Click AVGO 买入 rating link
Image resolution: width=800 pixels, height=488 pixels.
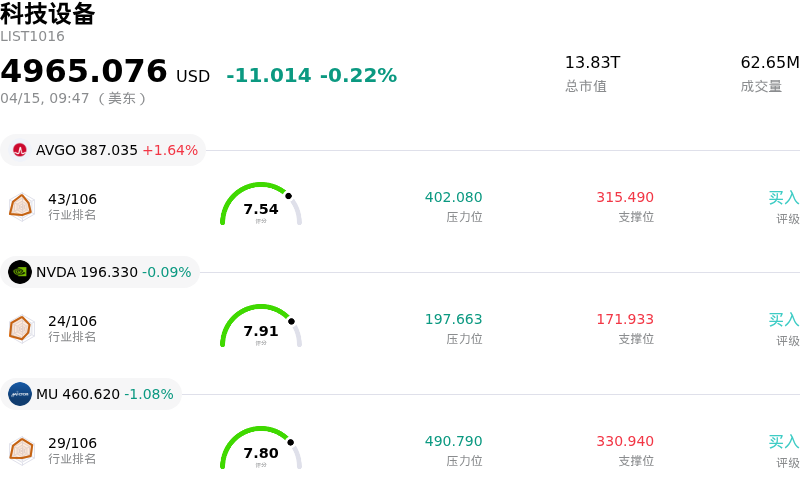(x=783, y=198)
